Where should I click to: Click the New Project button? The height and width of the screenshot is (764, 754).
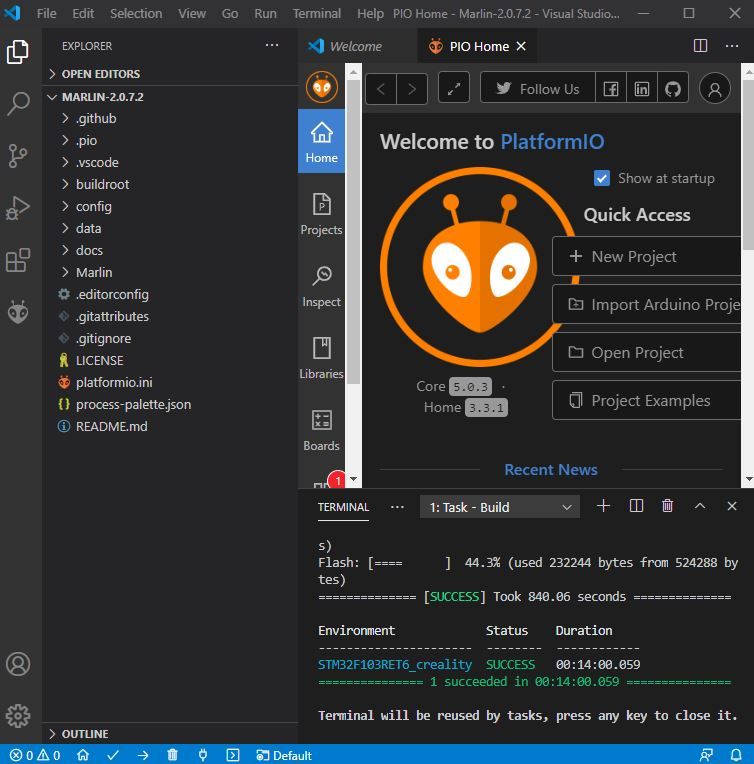click(x=648, y=256)
